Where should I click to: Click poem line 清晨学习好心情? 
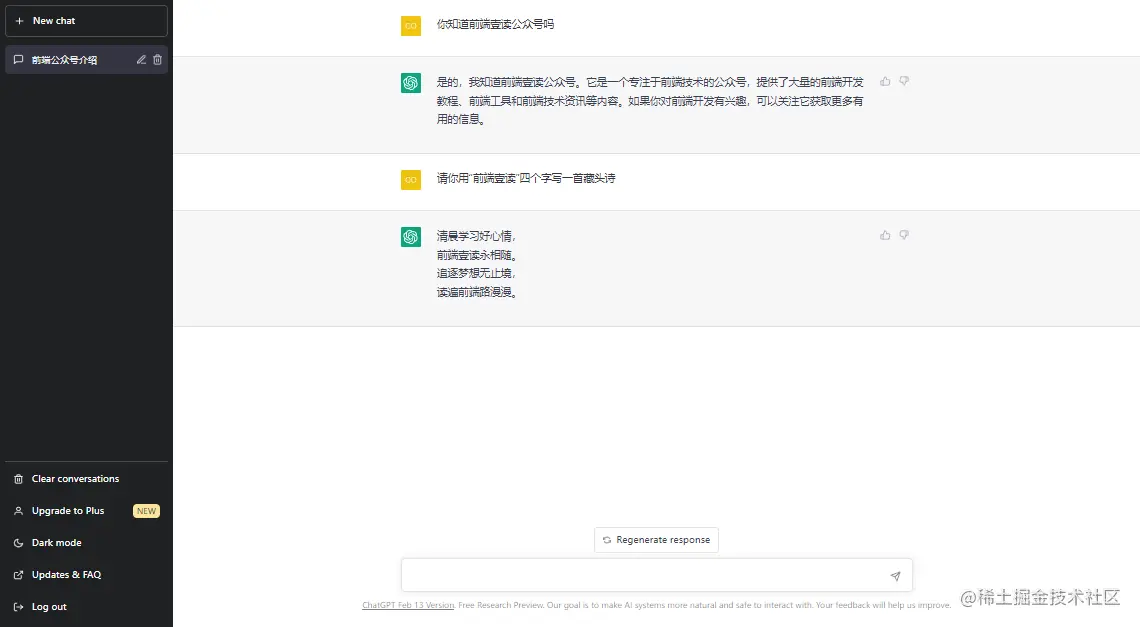476,236
